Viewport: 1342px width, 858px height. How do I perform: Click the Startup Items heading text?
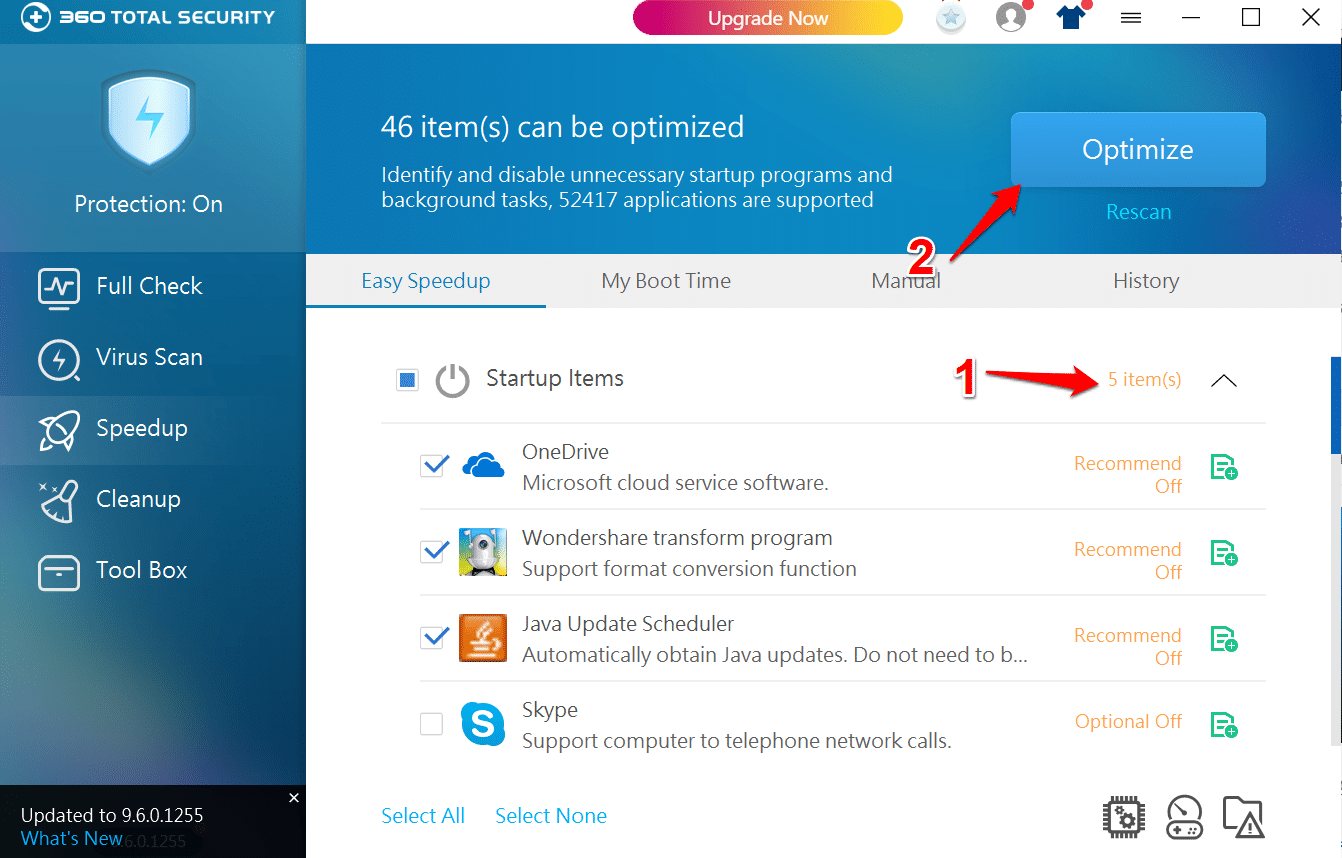[x=555, y=379]
